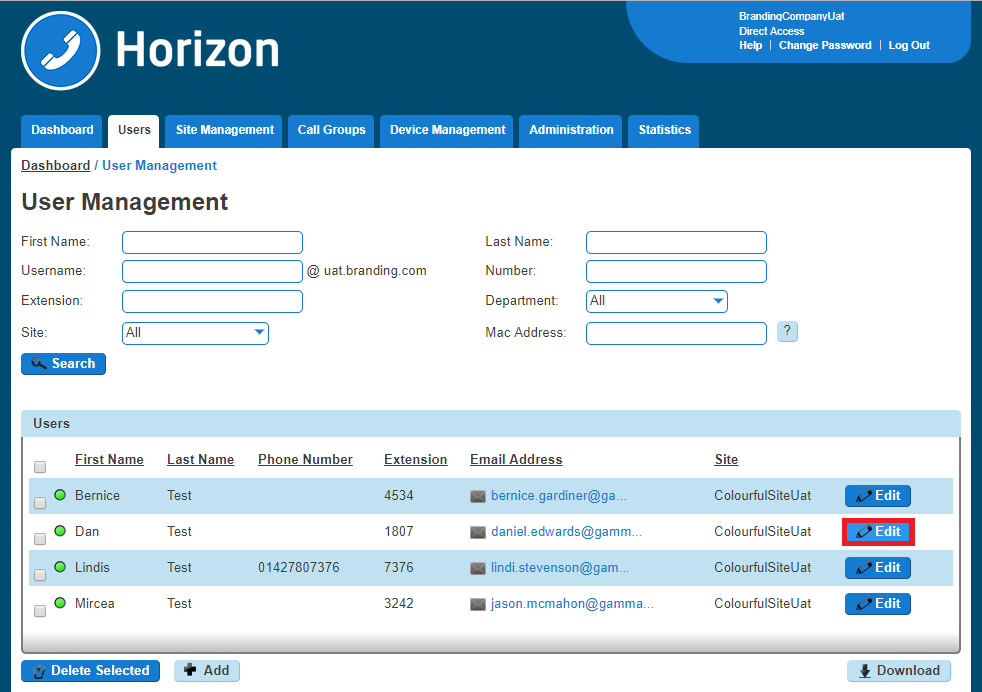Screen dimensions: 982x692
Task: Click BrandingCompanyUat account name
Action: click(792, 16)
